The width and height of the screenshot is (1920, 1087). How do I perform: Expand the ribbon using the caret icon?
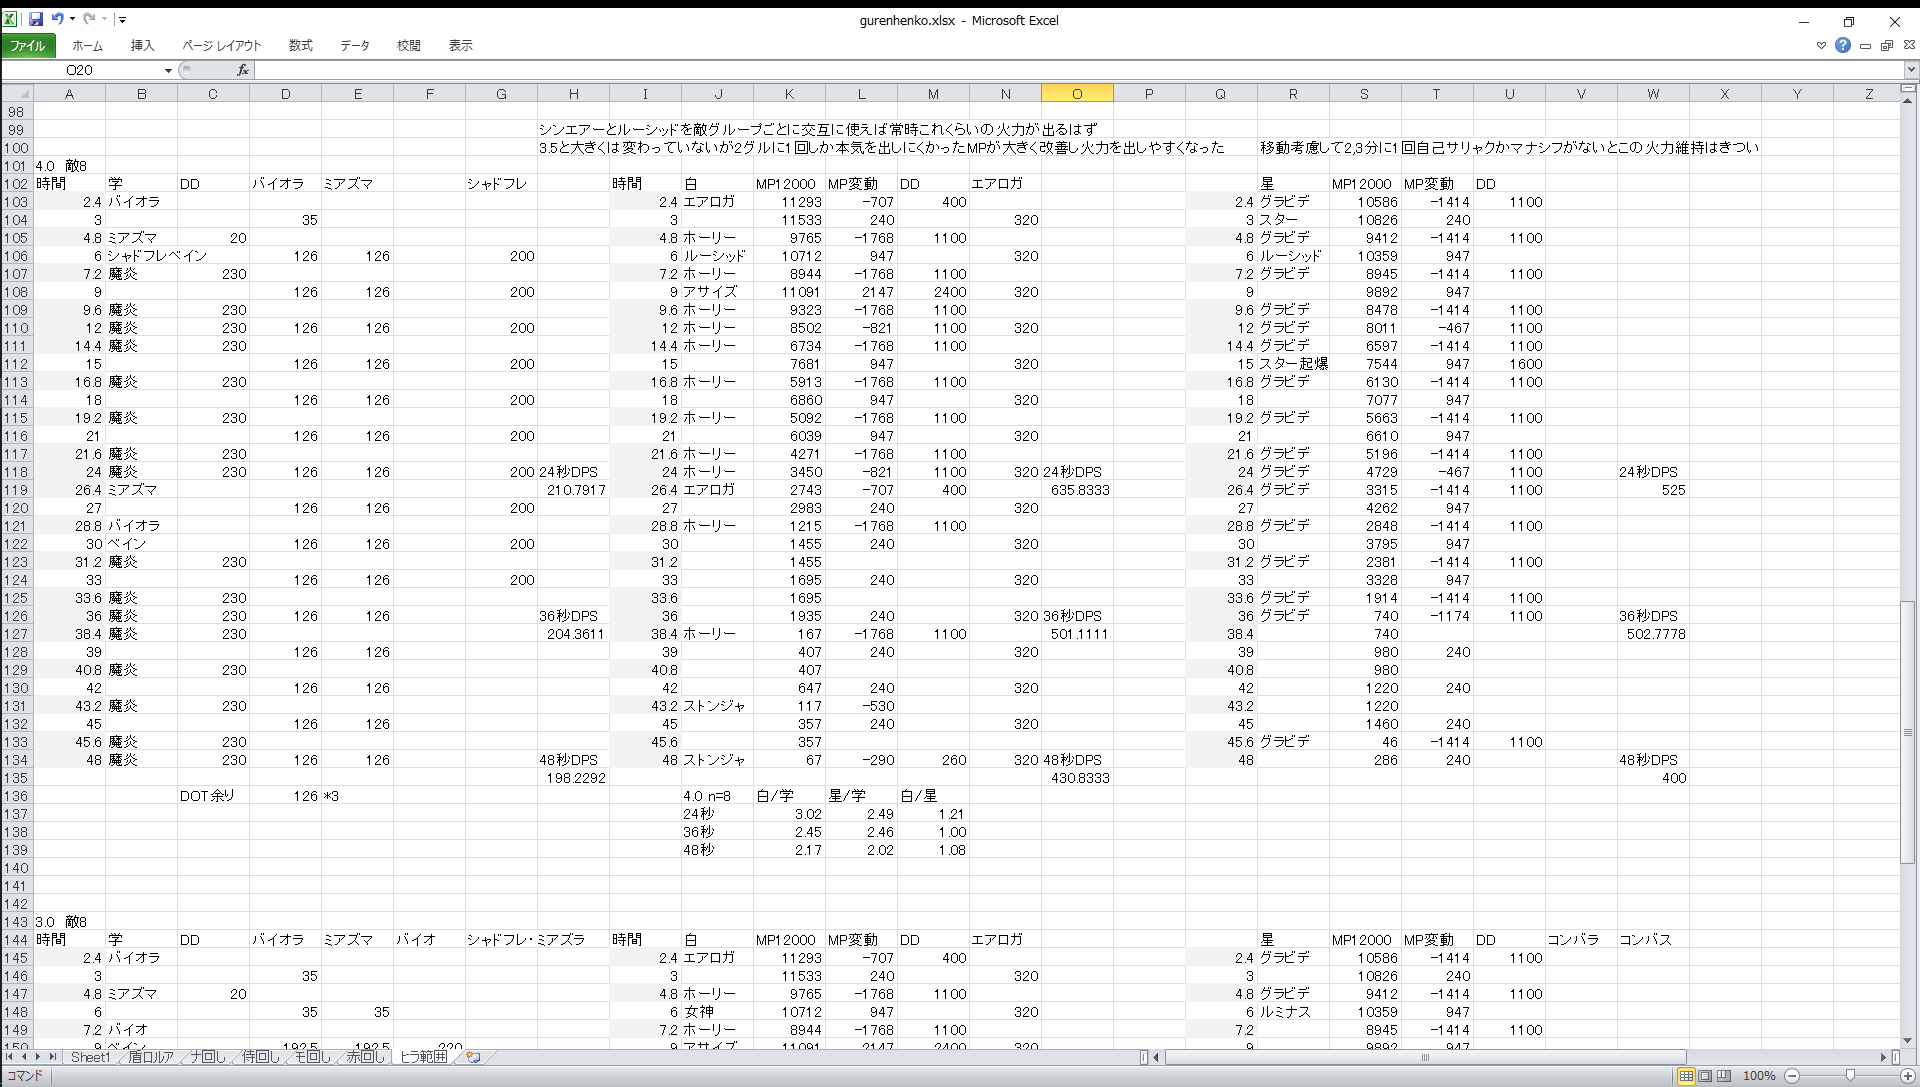[x=1821, y=46]
